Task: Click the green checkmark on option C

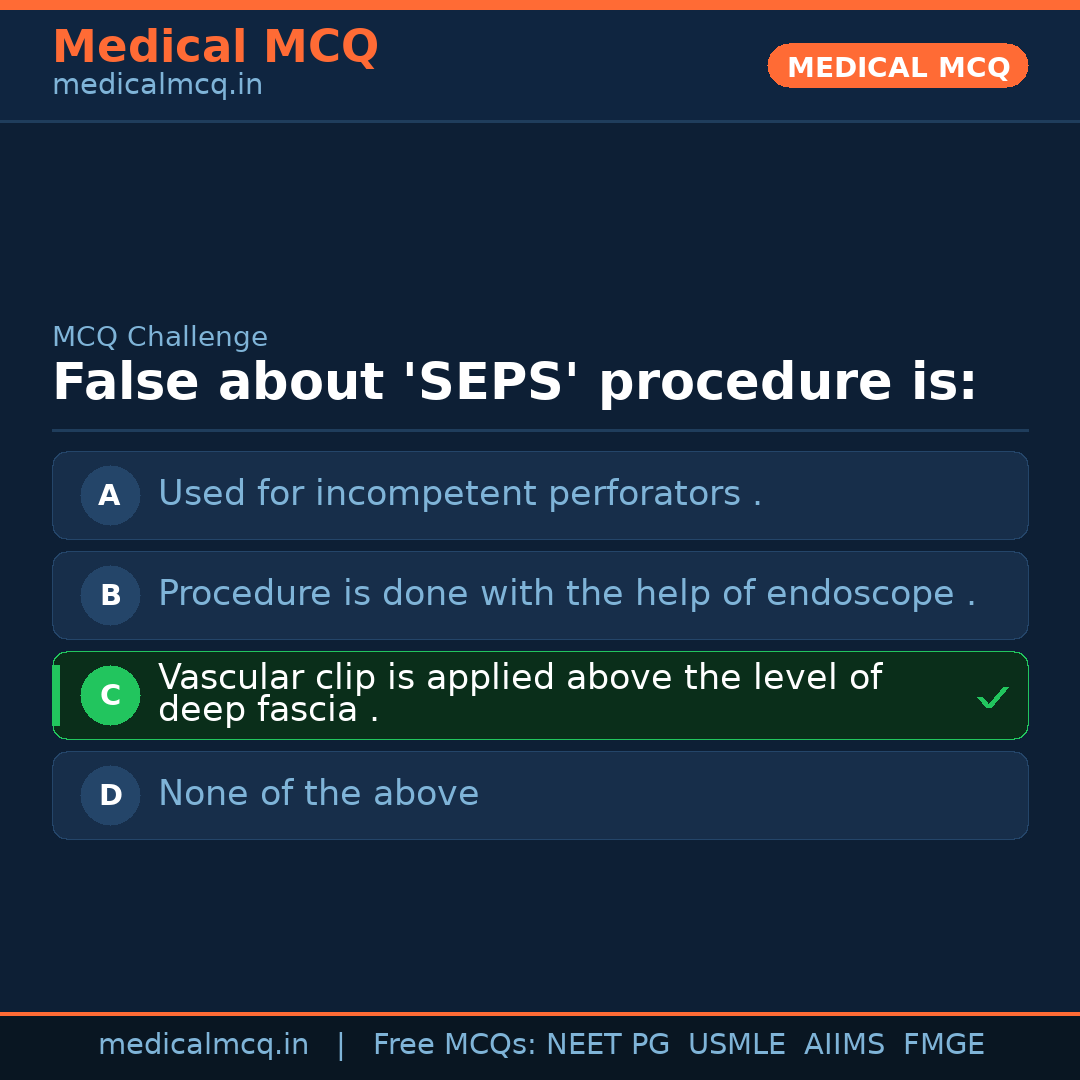Action: [992, 697]
